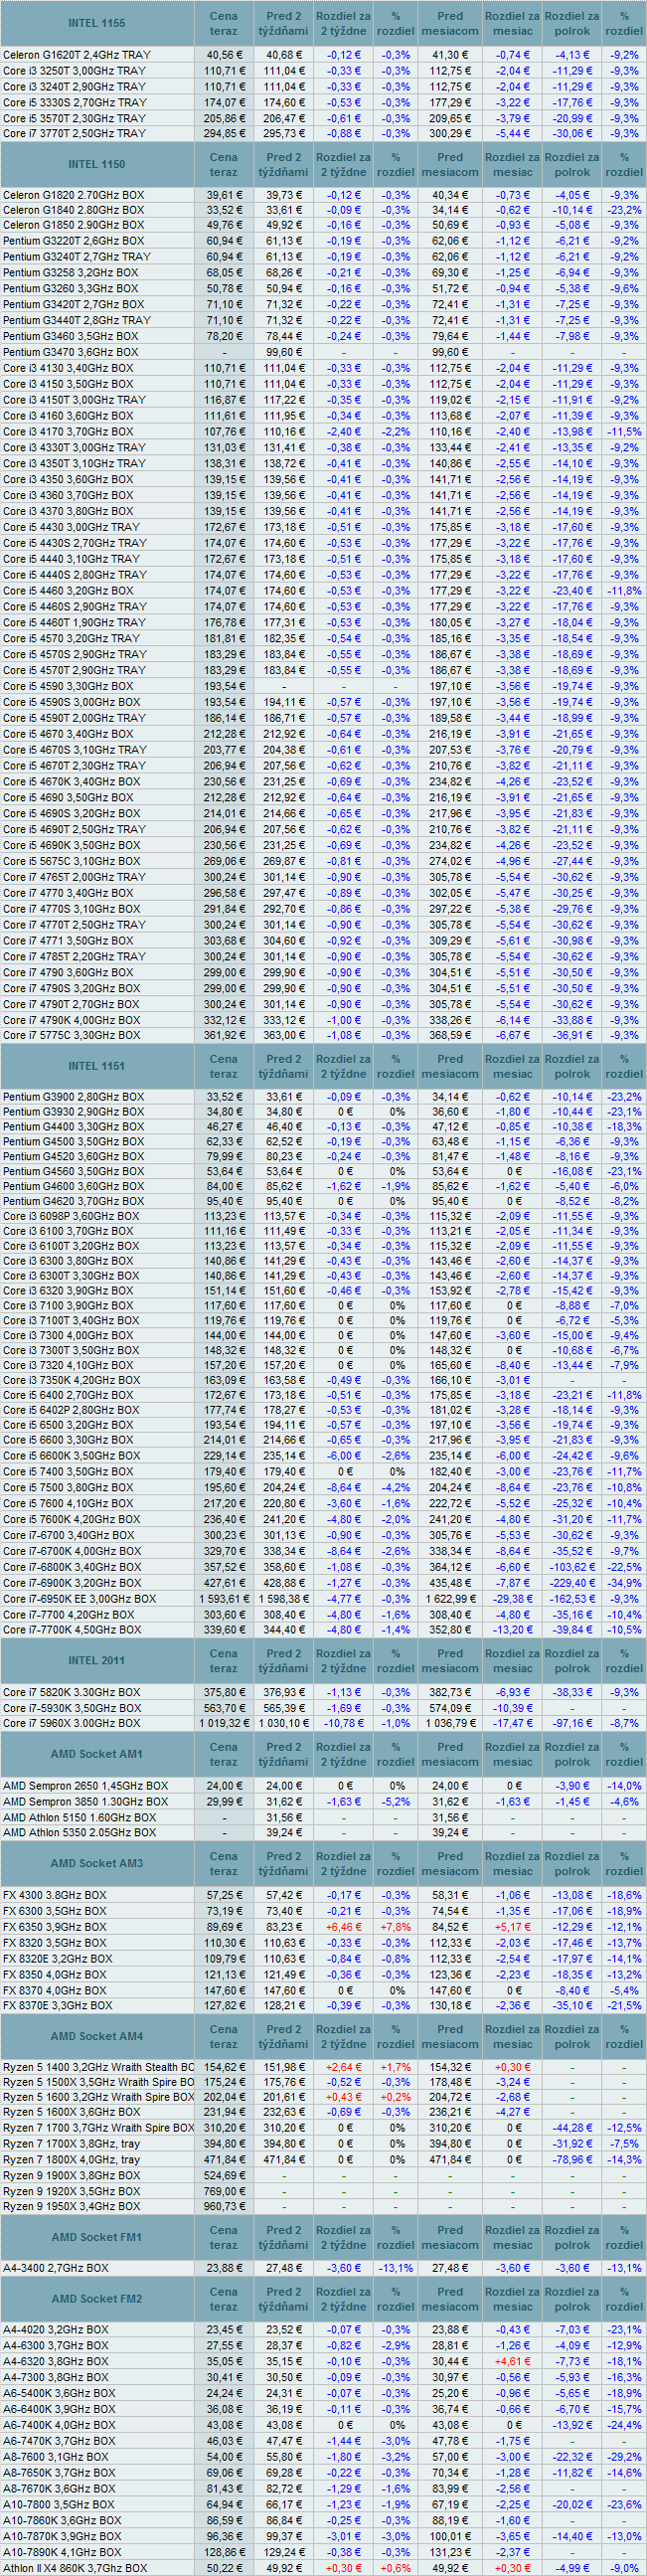Select row FX 6350 3,9GHz BOX
Image resolution: width=647 pixels, height=2576 pixels.
tap(323, 1926)
